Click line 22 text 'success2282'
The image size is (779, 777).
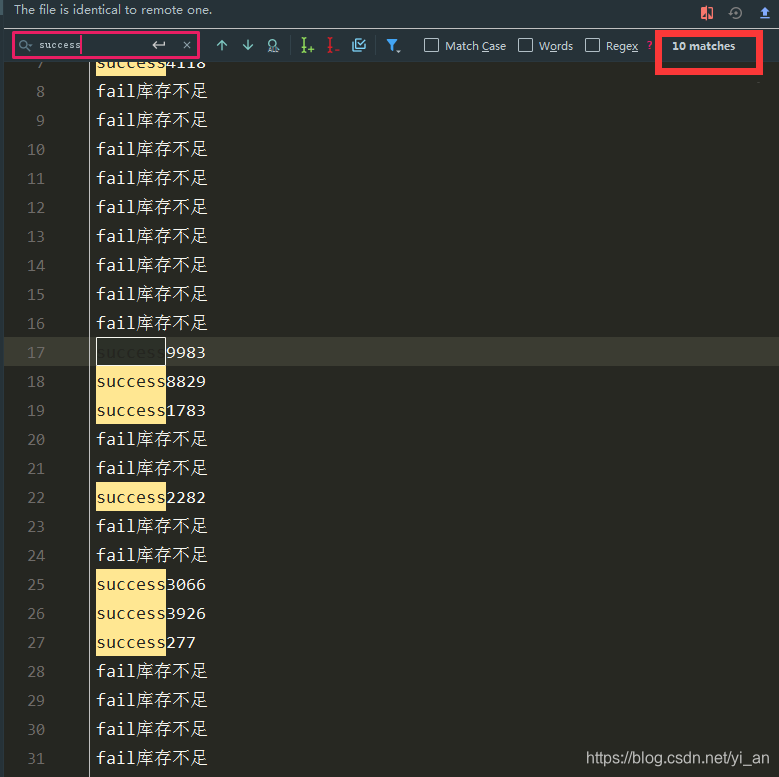151,497
